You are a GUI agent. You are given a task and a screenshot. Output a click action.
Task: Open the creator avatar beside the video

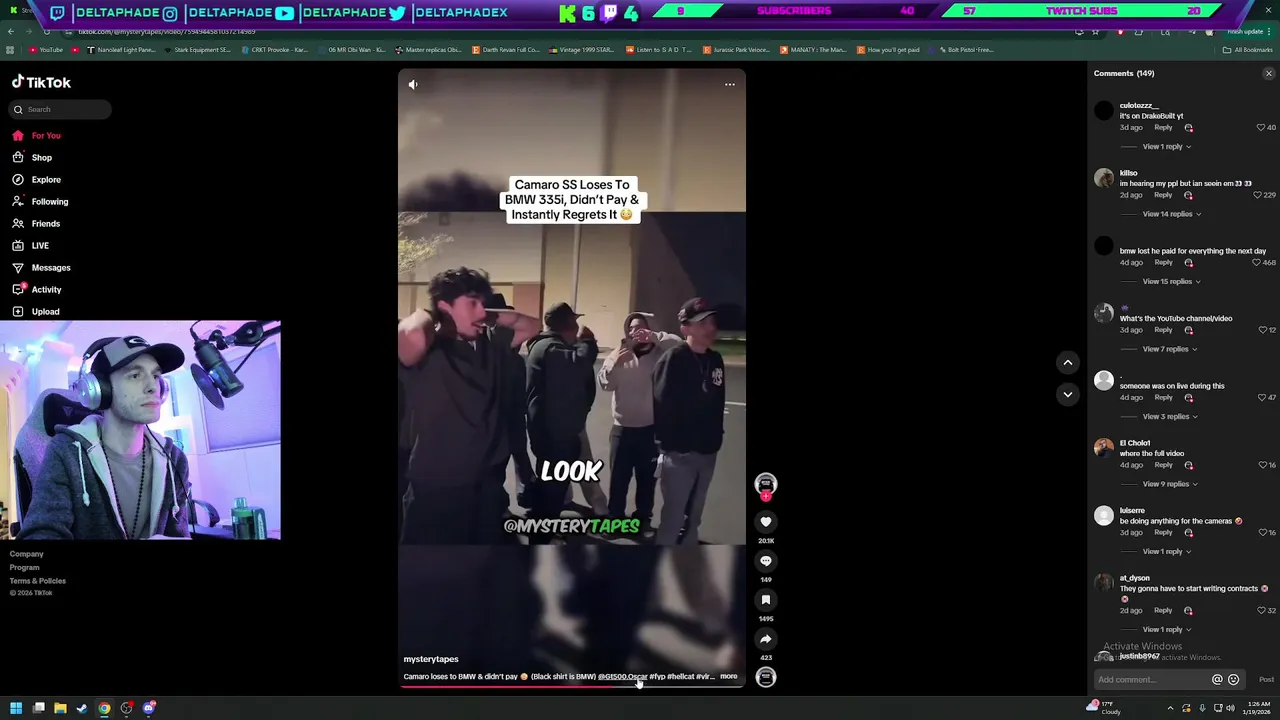[766, 484]
